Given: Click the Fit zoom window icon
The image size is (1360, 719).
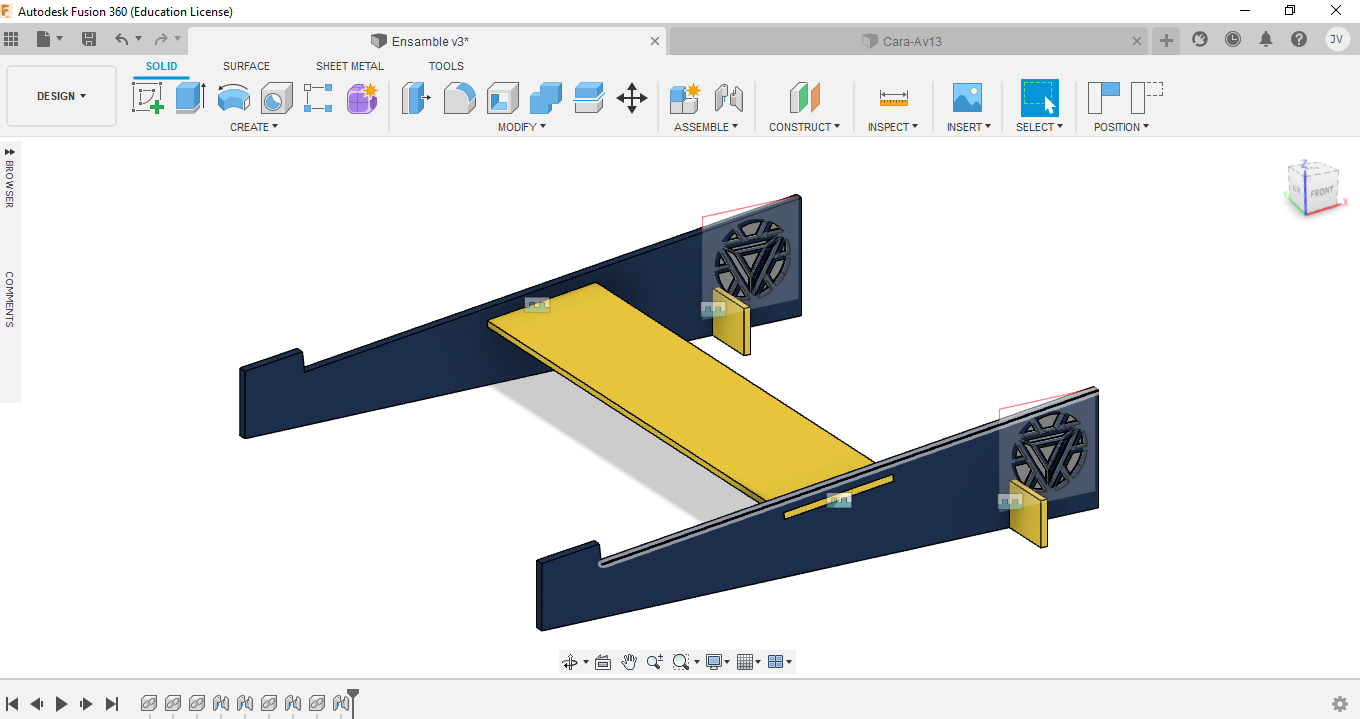Looking at the screenshot, I should tap(681, 662).
